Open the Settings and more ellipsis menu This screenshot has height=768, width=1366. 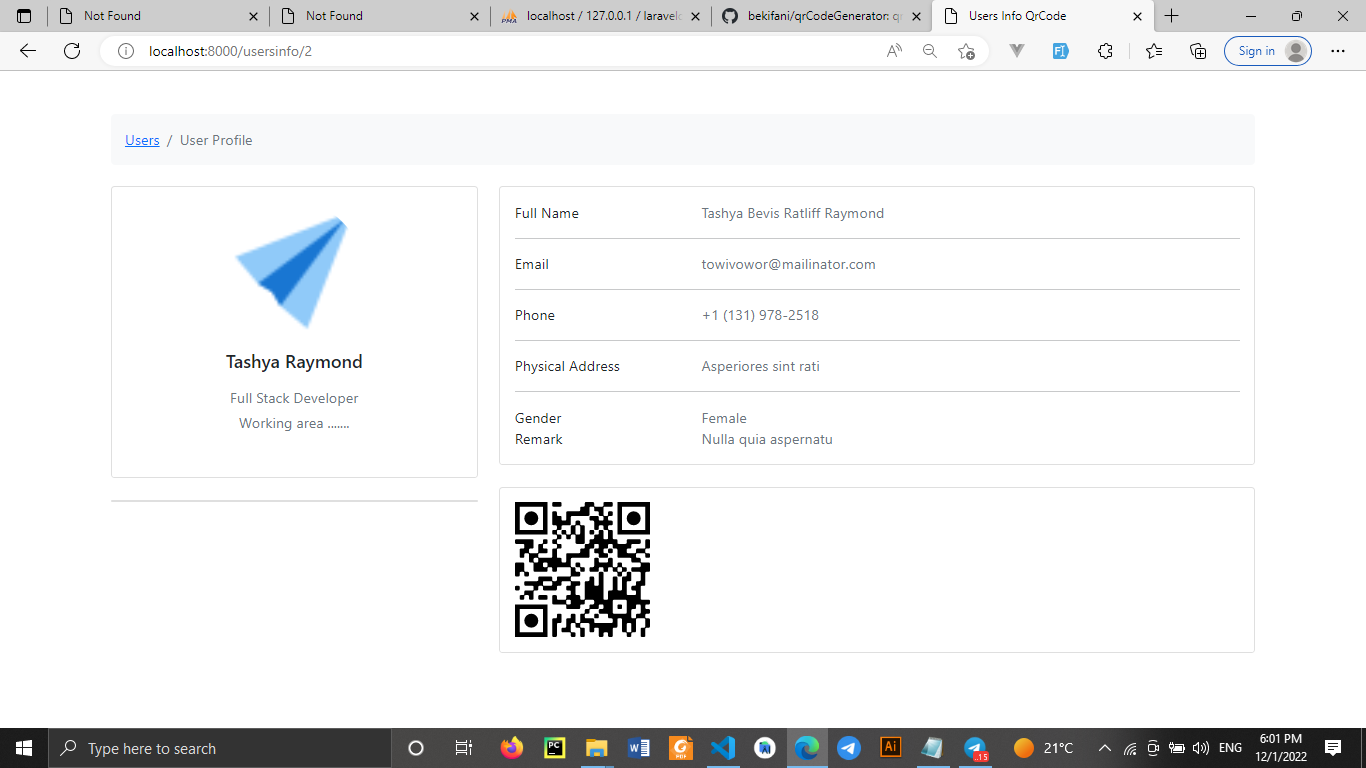pyautogui.click(x=1337, y=50)
